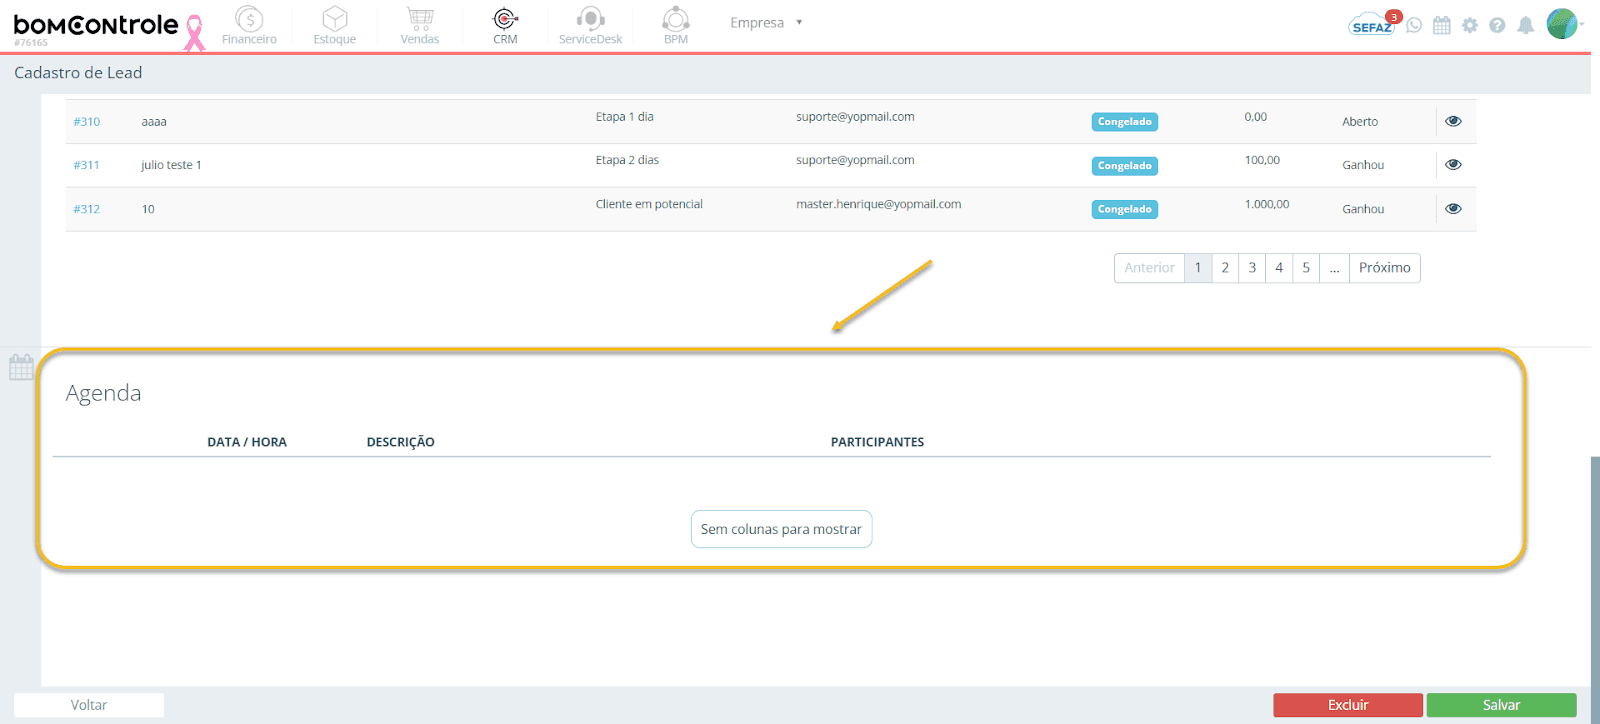1600x724 pixels.
Task: Open the notification bell
Action: [x=1525, y=25]
